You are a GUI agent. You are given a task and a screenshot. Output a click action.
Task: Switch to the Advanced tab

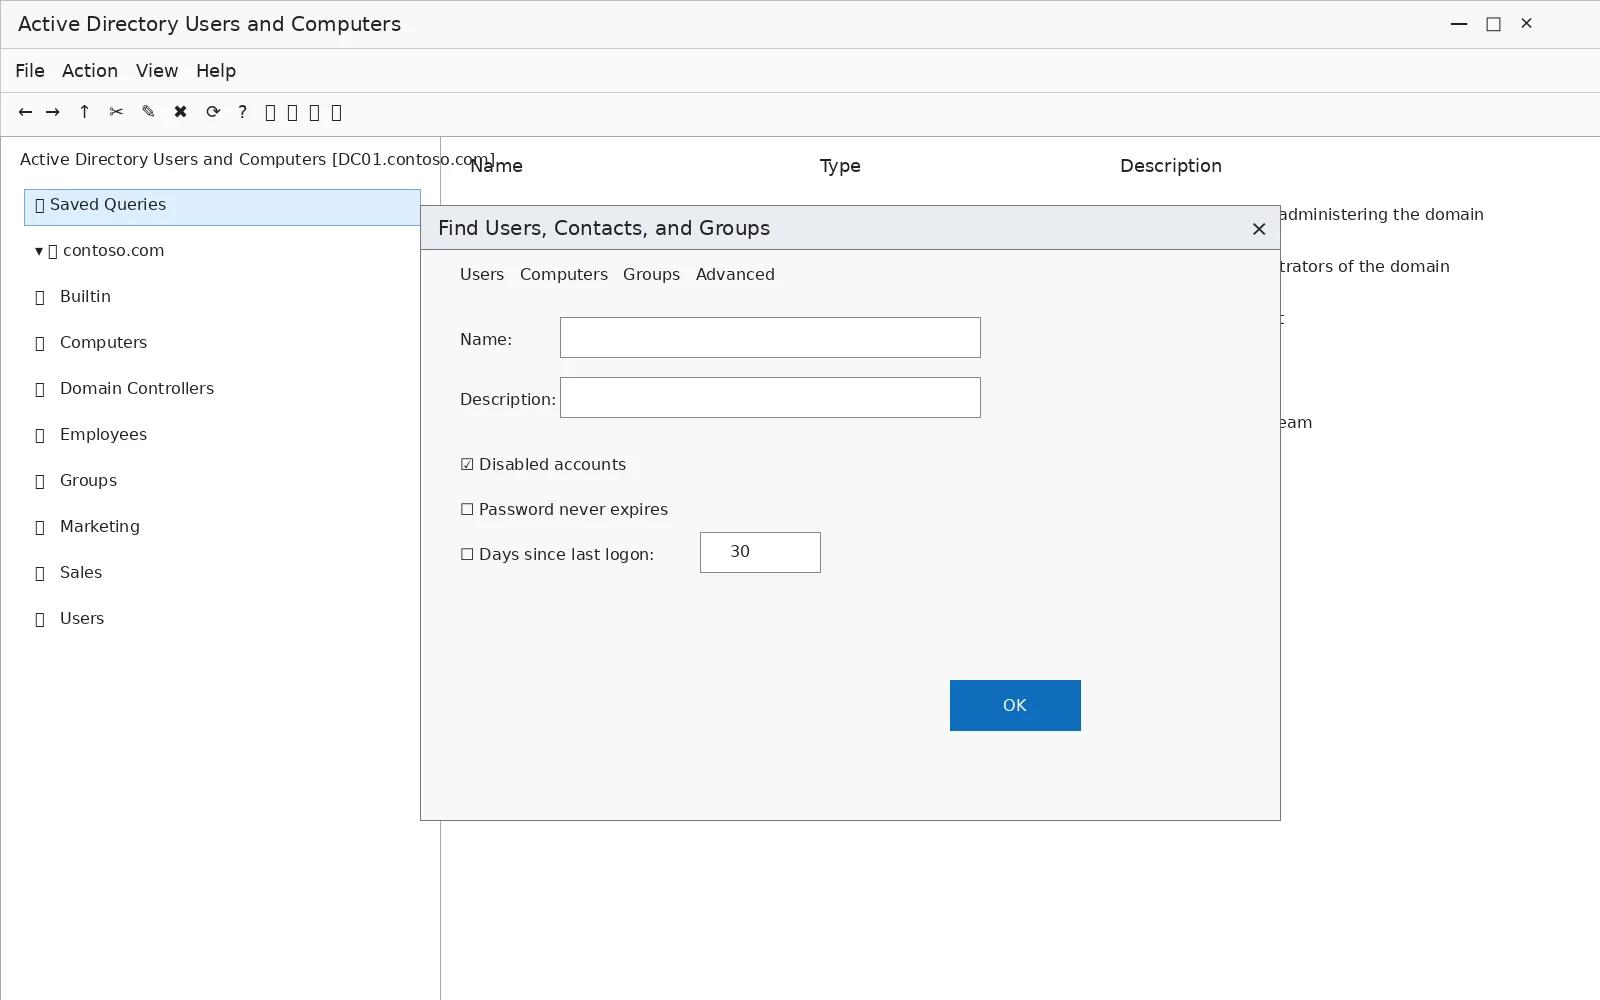coord(735,274)
